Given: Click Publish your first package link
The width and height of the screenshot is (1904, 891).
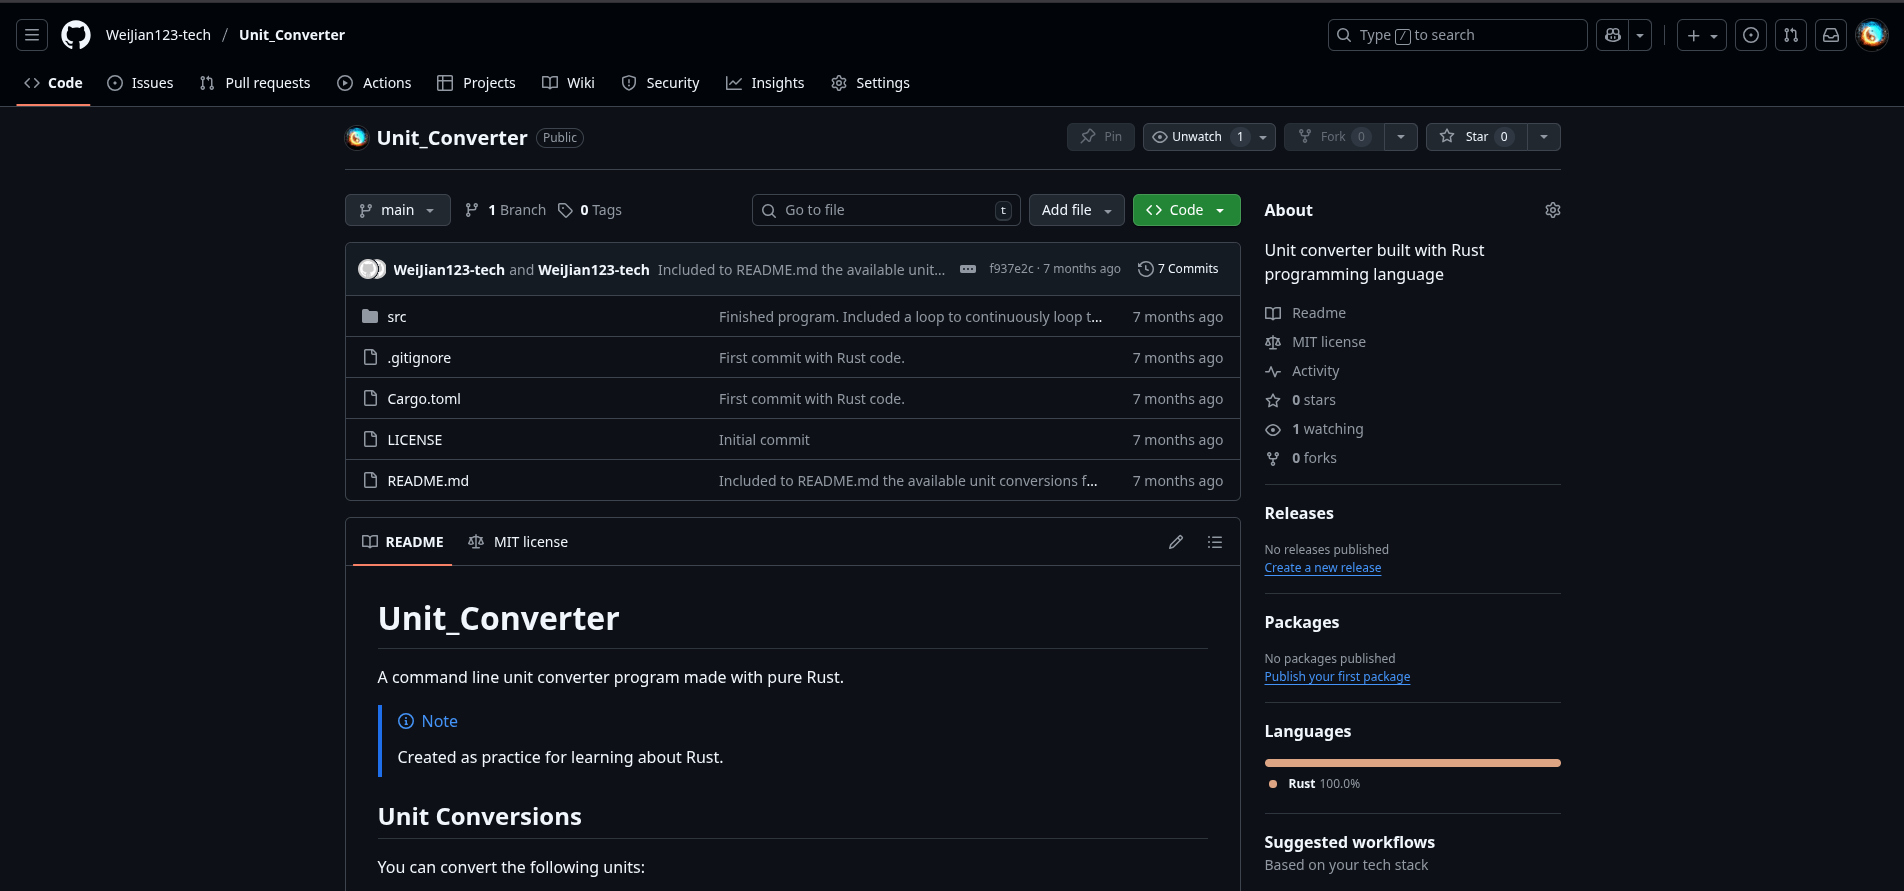Looking at the screenshot, I should (x=1337, y=677).
